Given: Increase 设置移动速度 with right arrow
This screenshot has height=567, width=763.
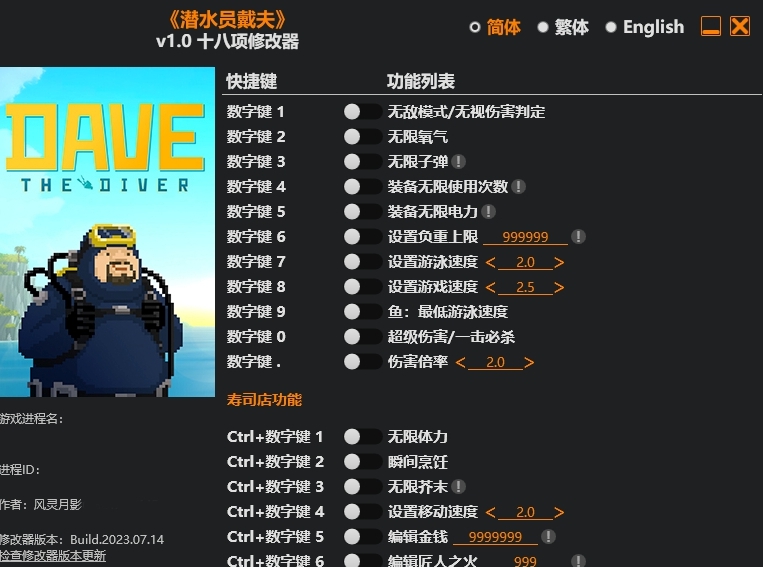Looking at the screenshot, I should 559,512.
